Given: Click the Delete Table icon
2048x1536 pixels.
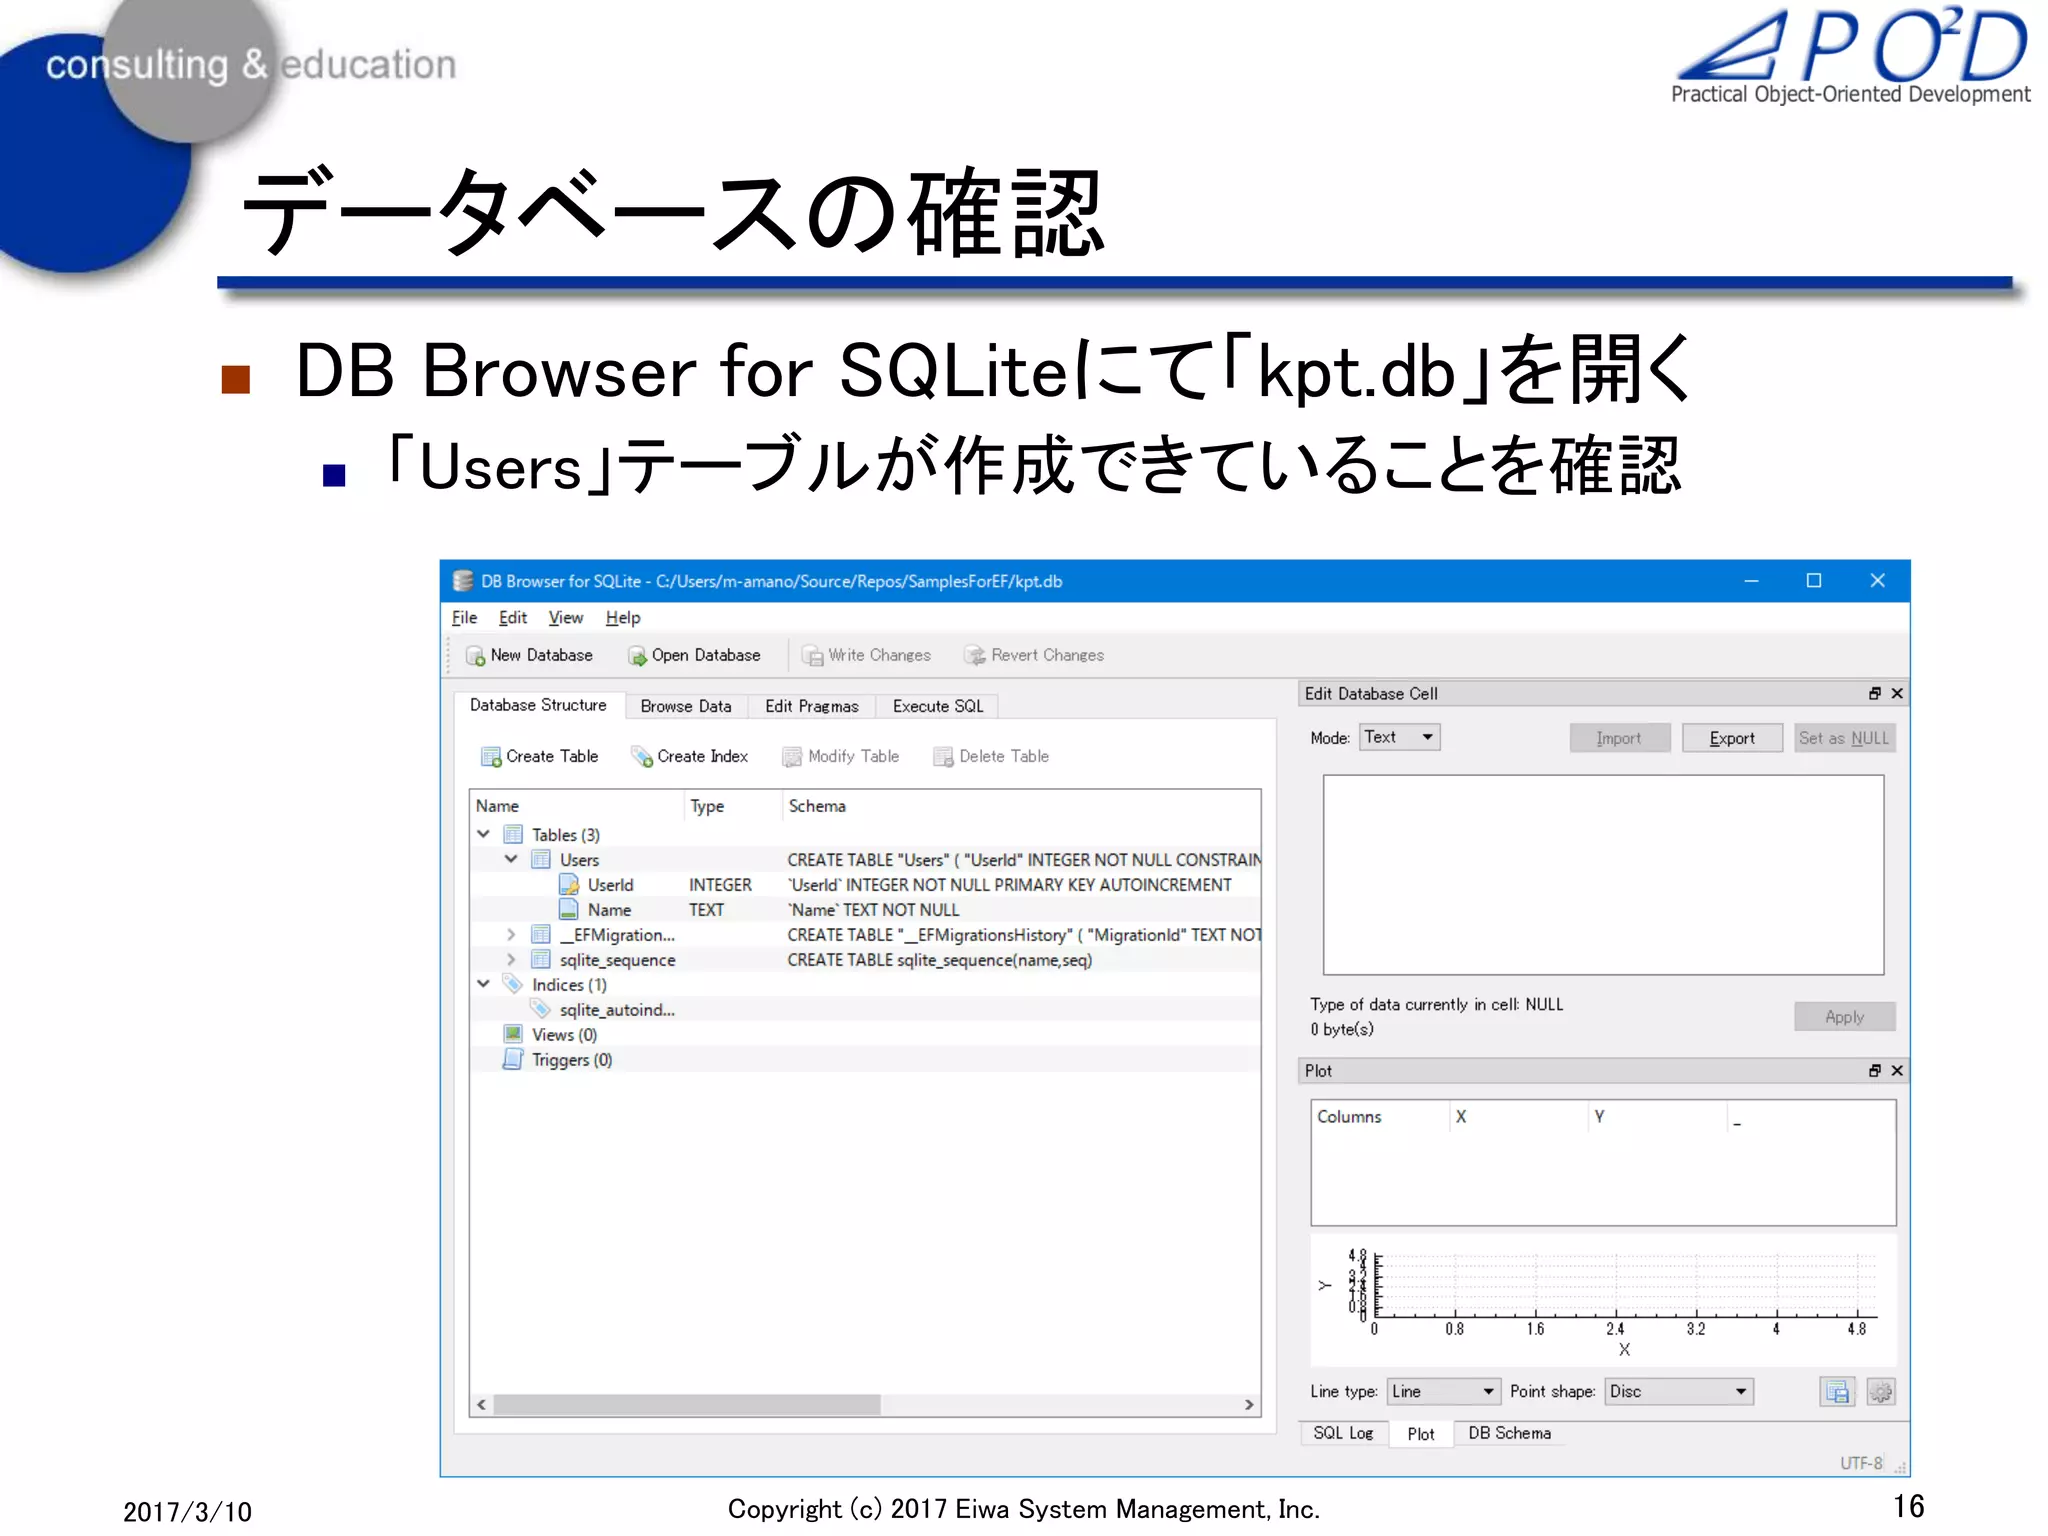Looking at the screenshot, I should 943,757.
